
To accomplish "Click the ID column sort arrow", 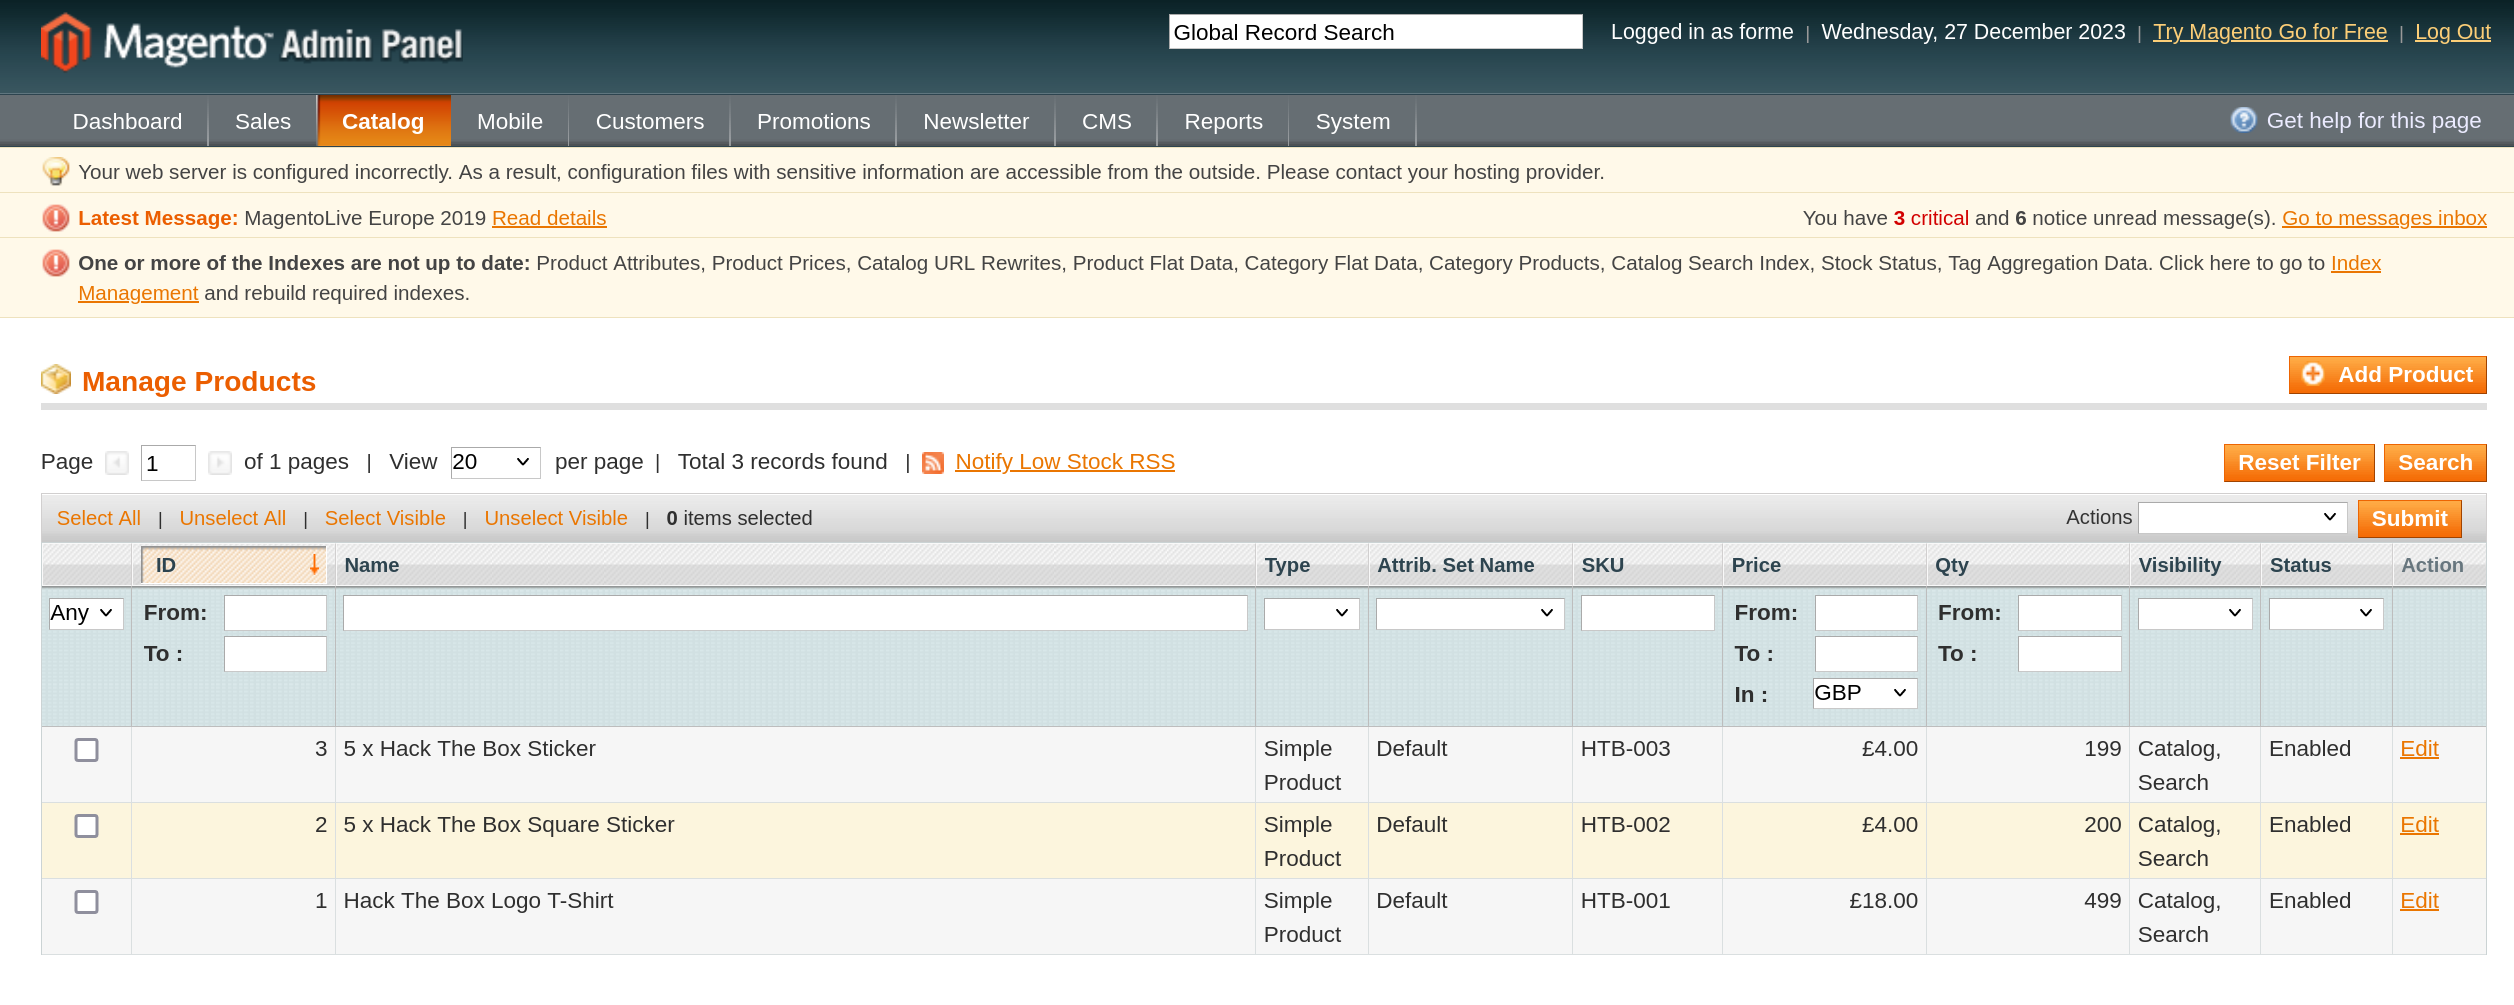I will pos(314,565).
